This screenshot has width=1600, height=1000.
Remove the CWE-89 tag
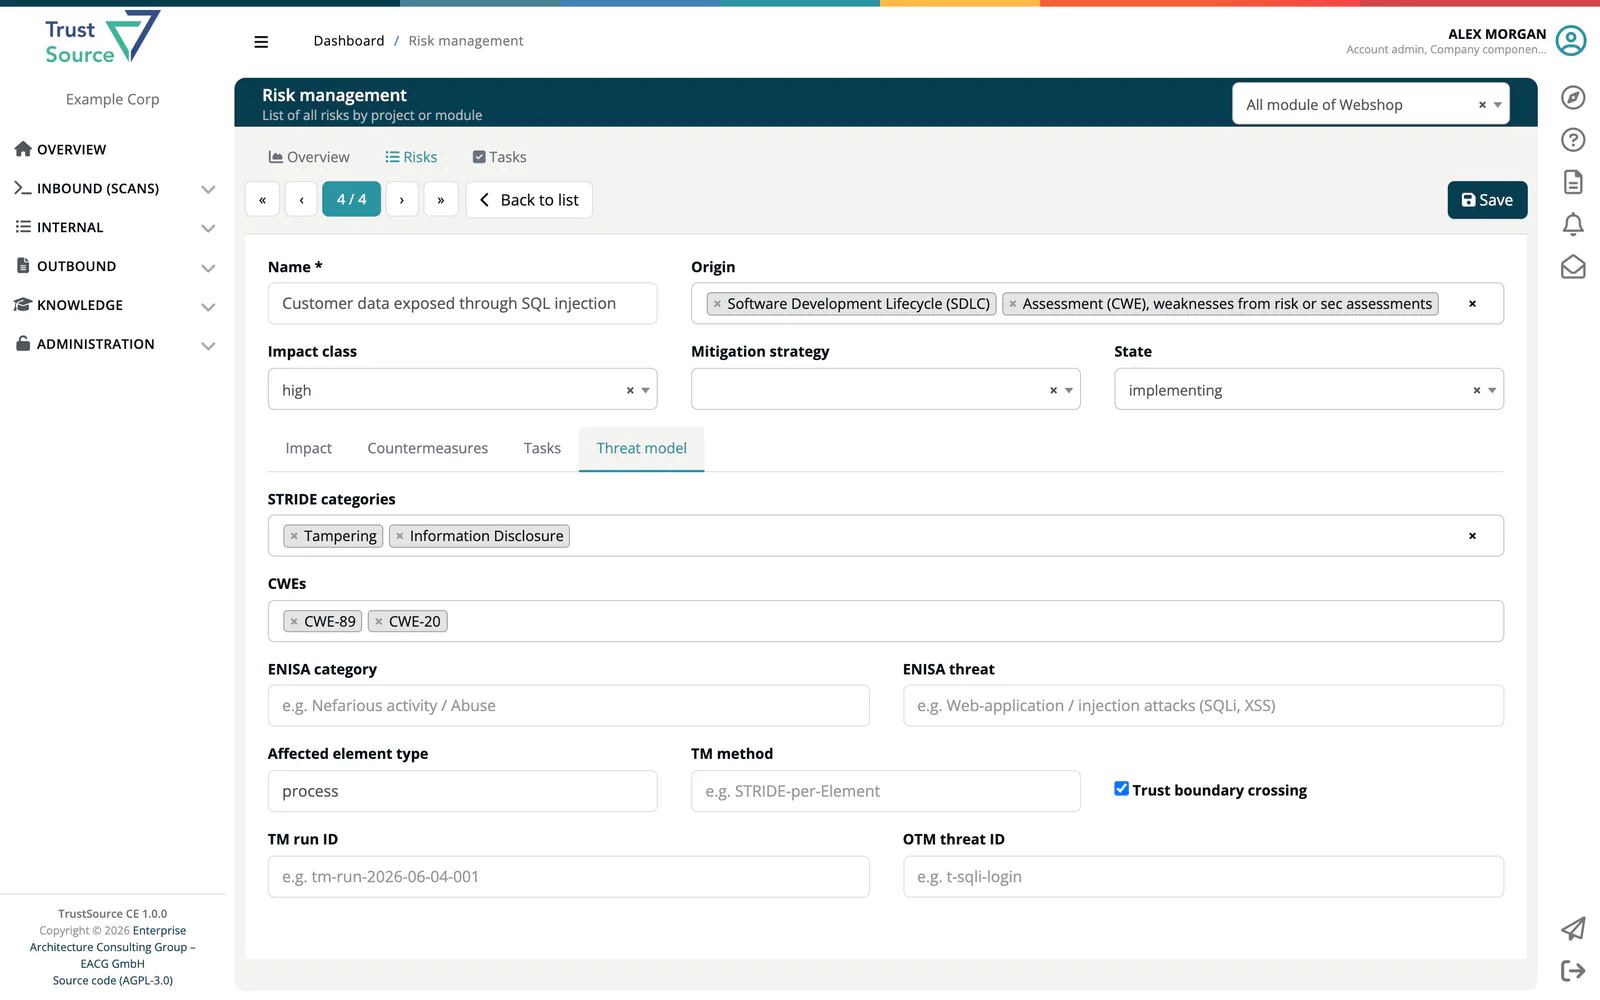[x=294, y=622]
